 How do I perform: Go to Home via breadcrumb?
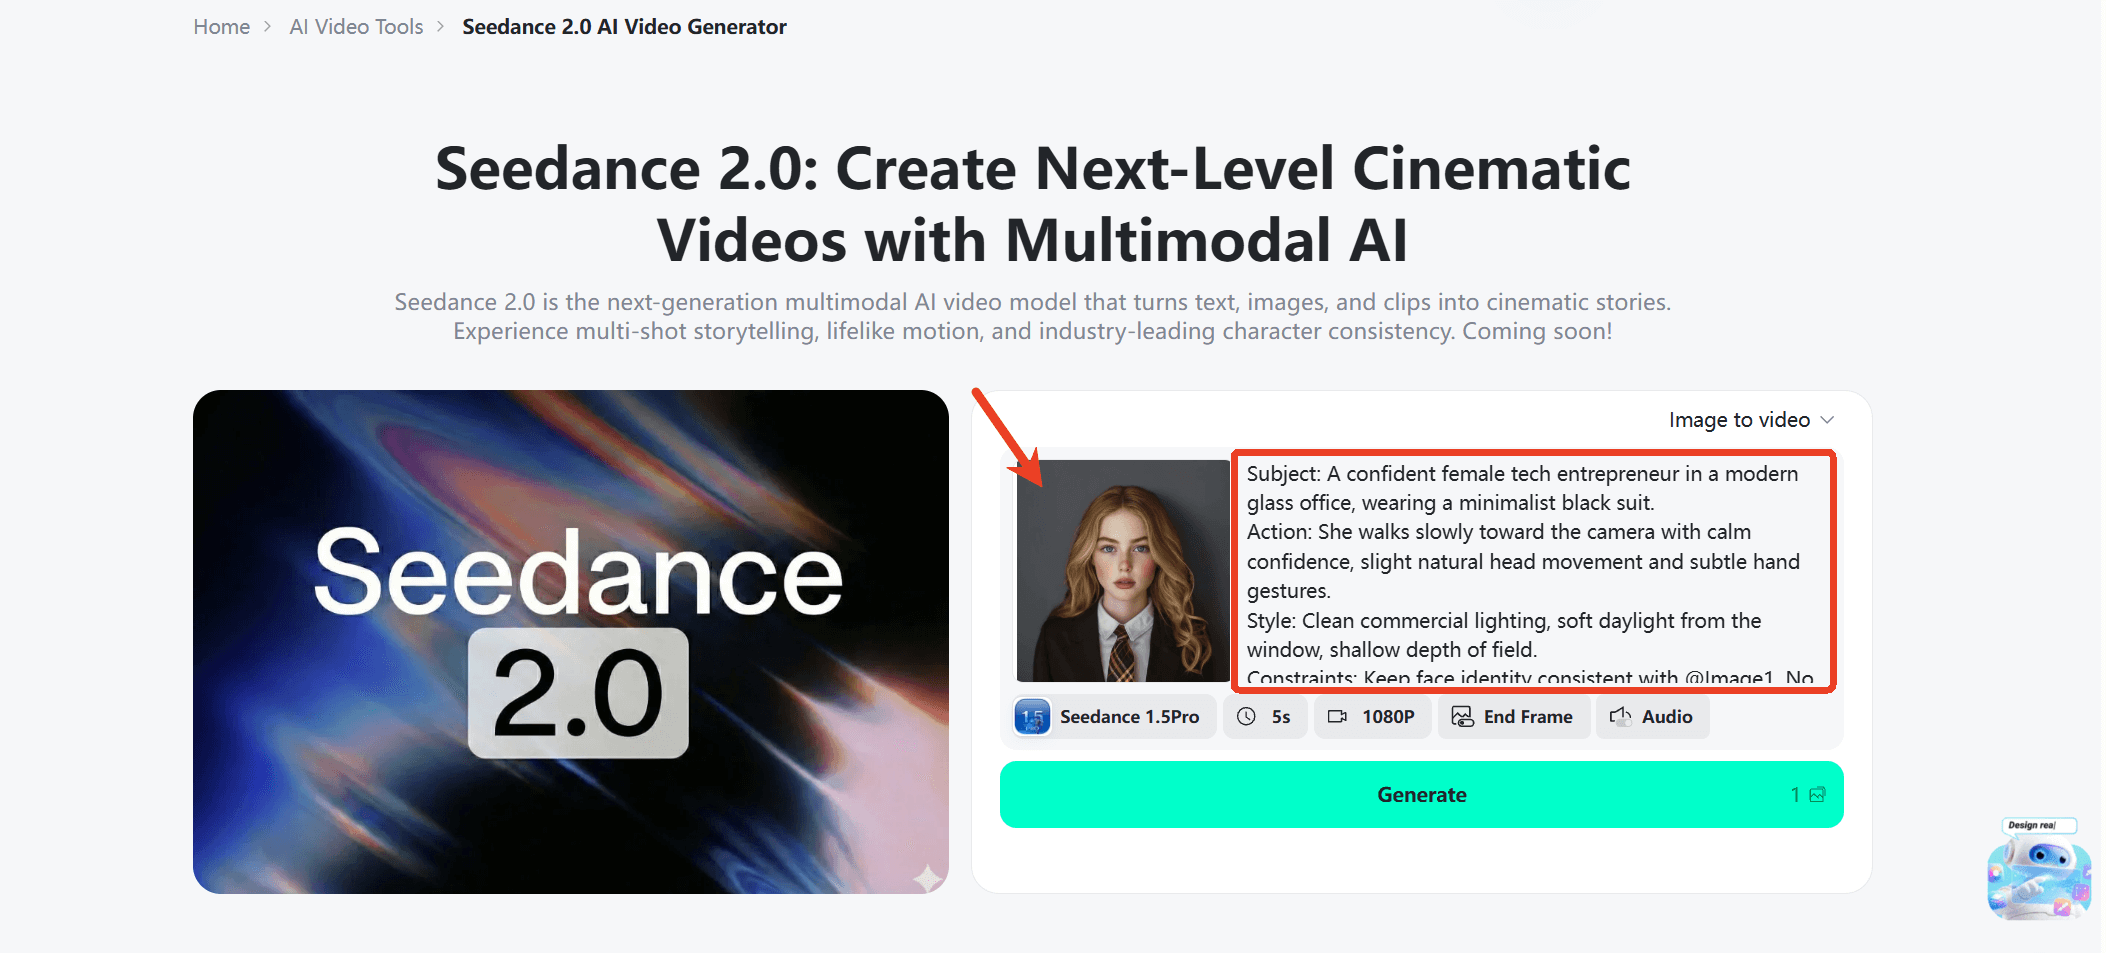click(x=221, y=27)
